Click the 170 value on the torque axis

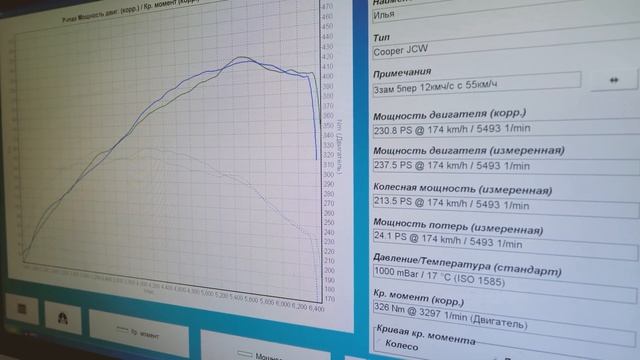[x=330, y=299]
